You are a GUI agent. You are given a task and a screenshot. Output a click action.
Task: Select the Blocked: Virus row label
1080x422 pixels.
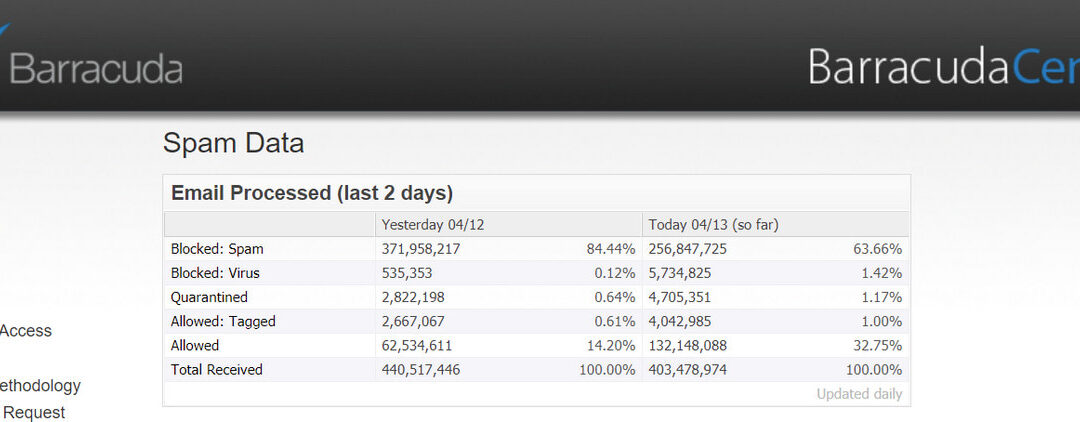[217, 273]
